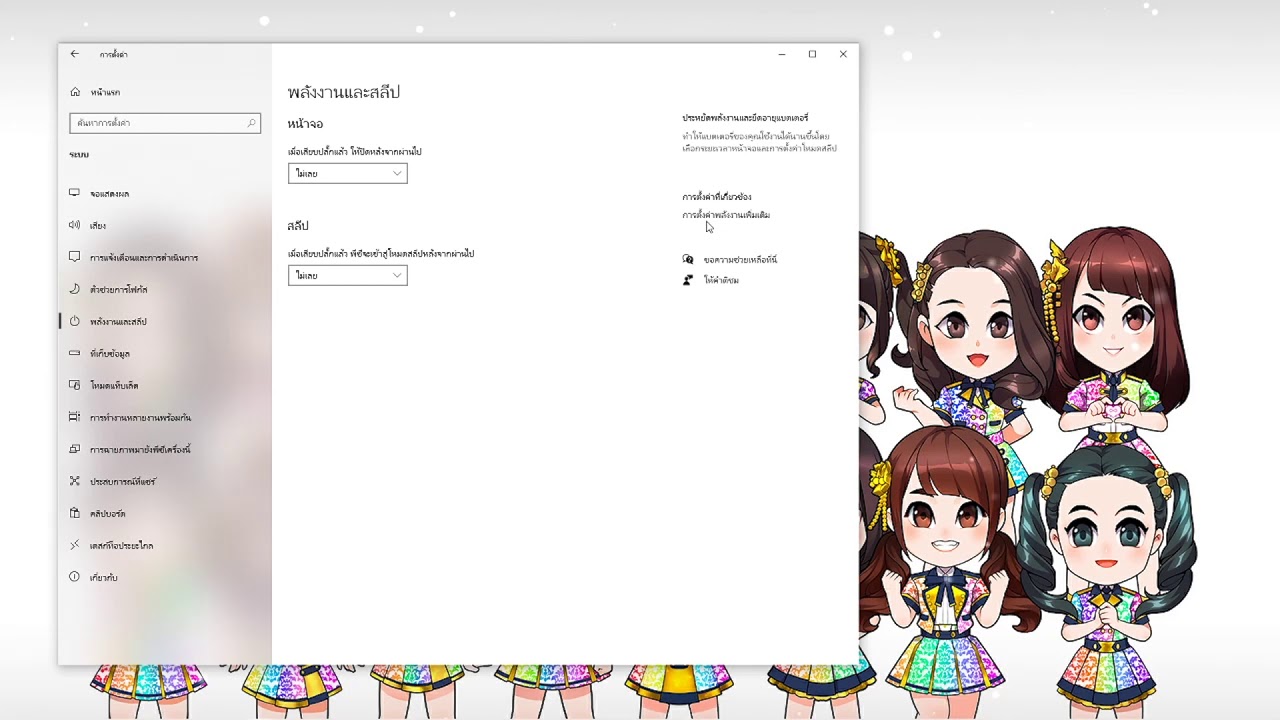
Task: Click the หน้าจอ section heading
Action: pos(305,124)
